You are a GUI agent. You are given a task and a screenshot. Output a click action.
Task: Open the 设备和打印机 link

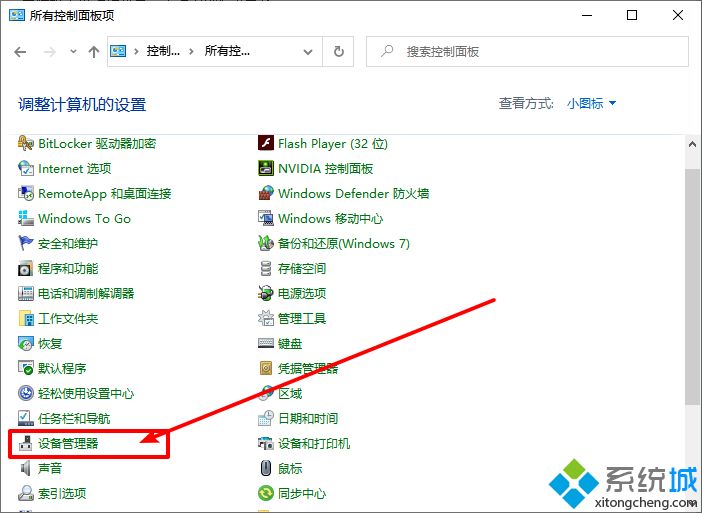(314, 444)
